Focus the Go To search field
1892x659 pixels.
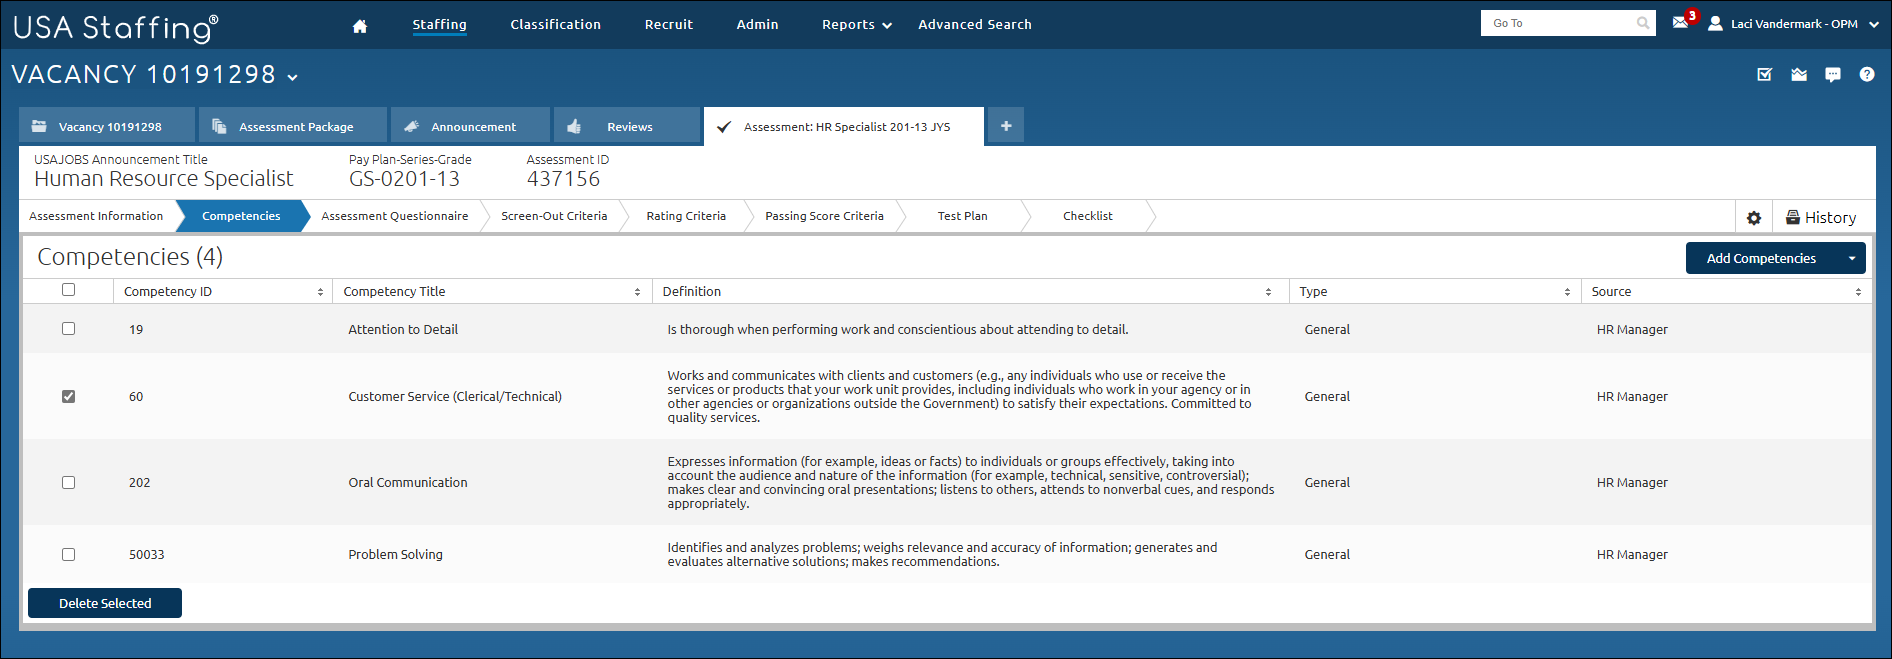click(1558, 23)
